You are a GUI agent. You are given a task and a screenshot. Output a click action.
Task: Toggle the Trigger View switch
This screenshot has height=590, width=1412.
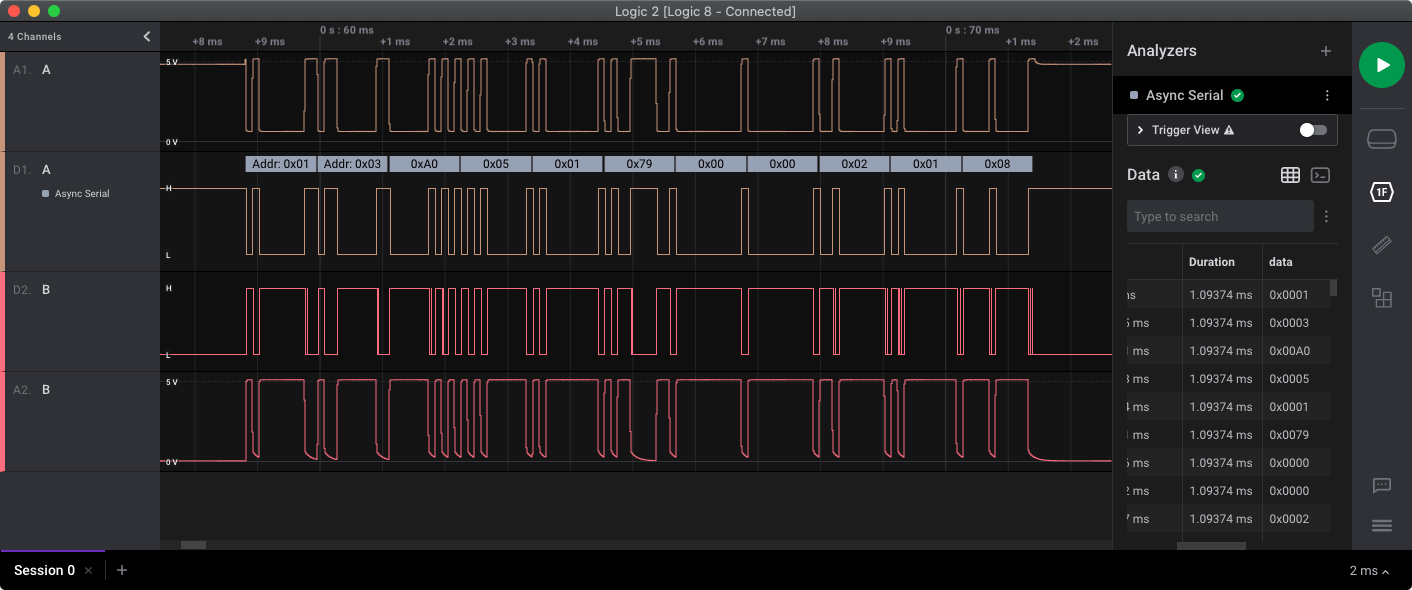1312,130
